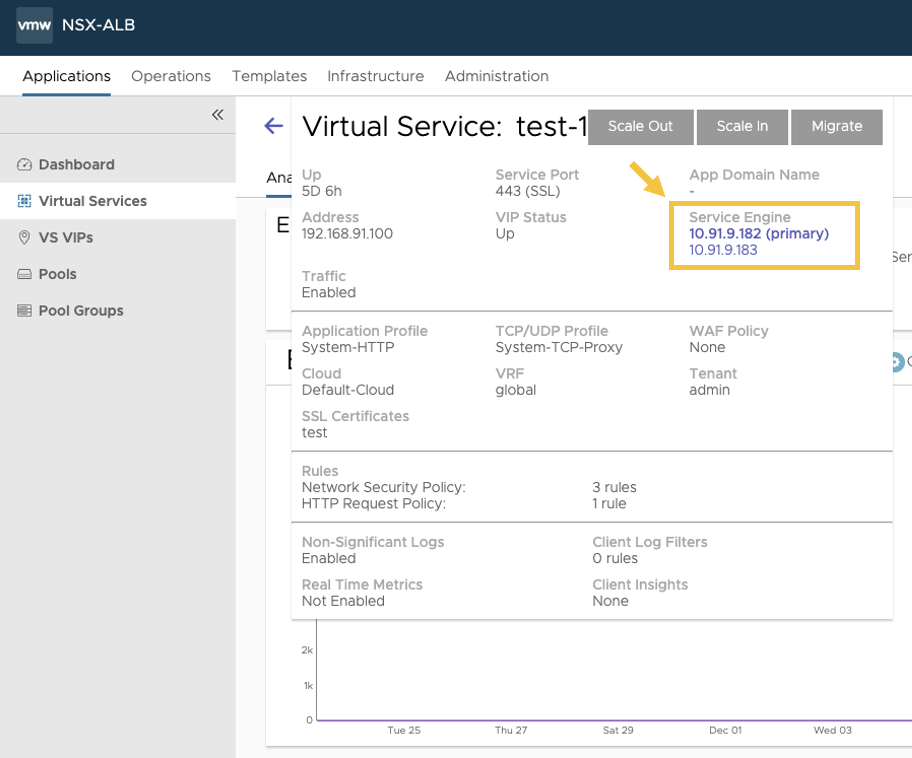Collapse the sidebar with double chevron

pos(217,115)
